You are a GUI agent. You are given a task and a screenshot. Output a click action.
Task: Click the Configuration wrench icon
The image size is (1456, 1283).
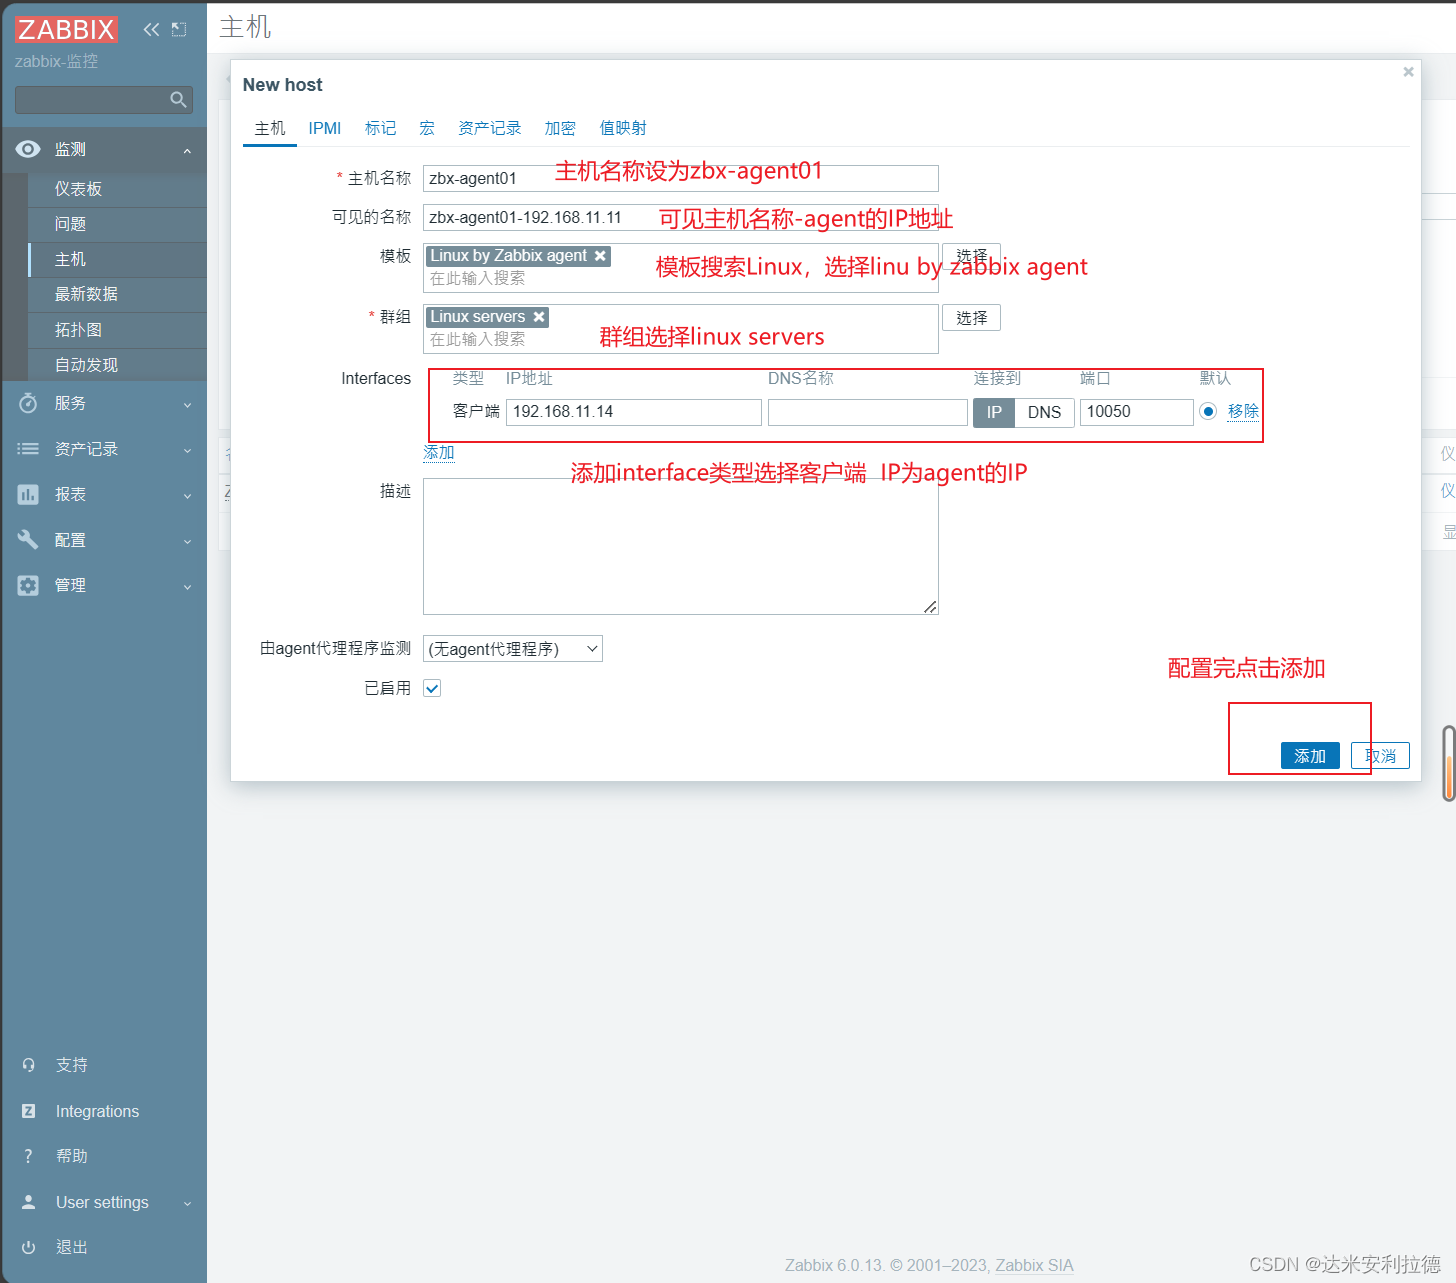pyautogui.click(x=28, y=540)
